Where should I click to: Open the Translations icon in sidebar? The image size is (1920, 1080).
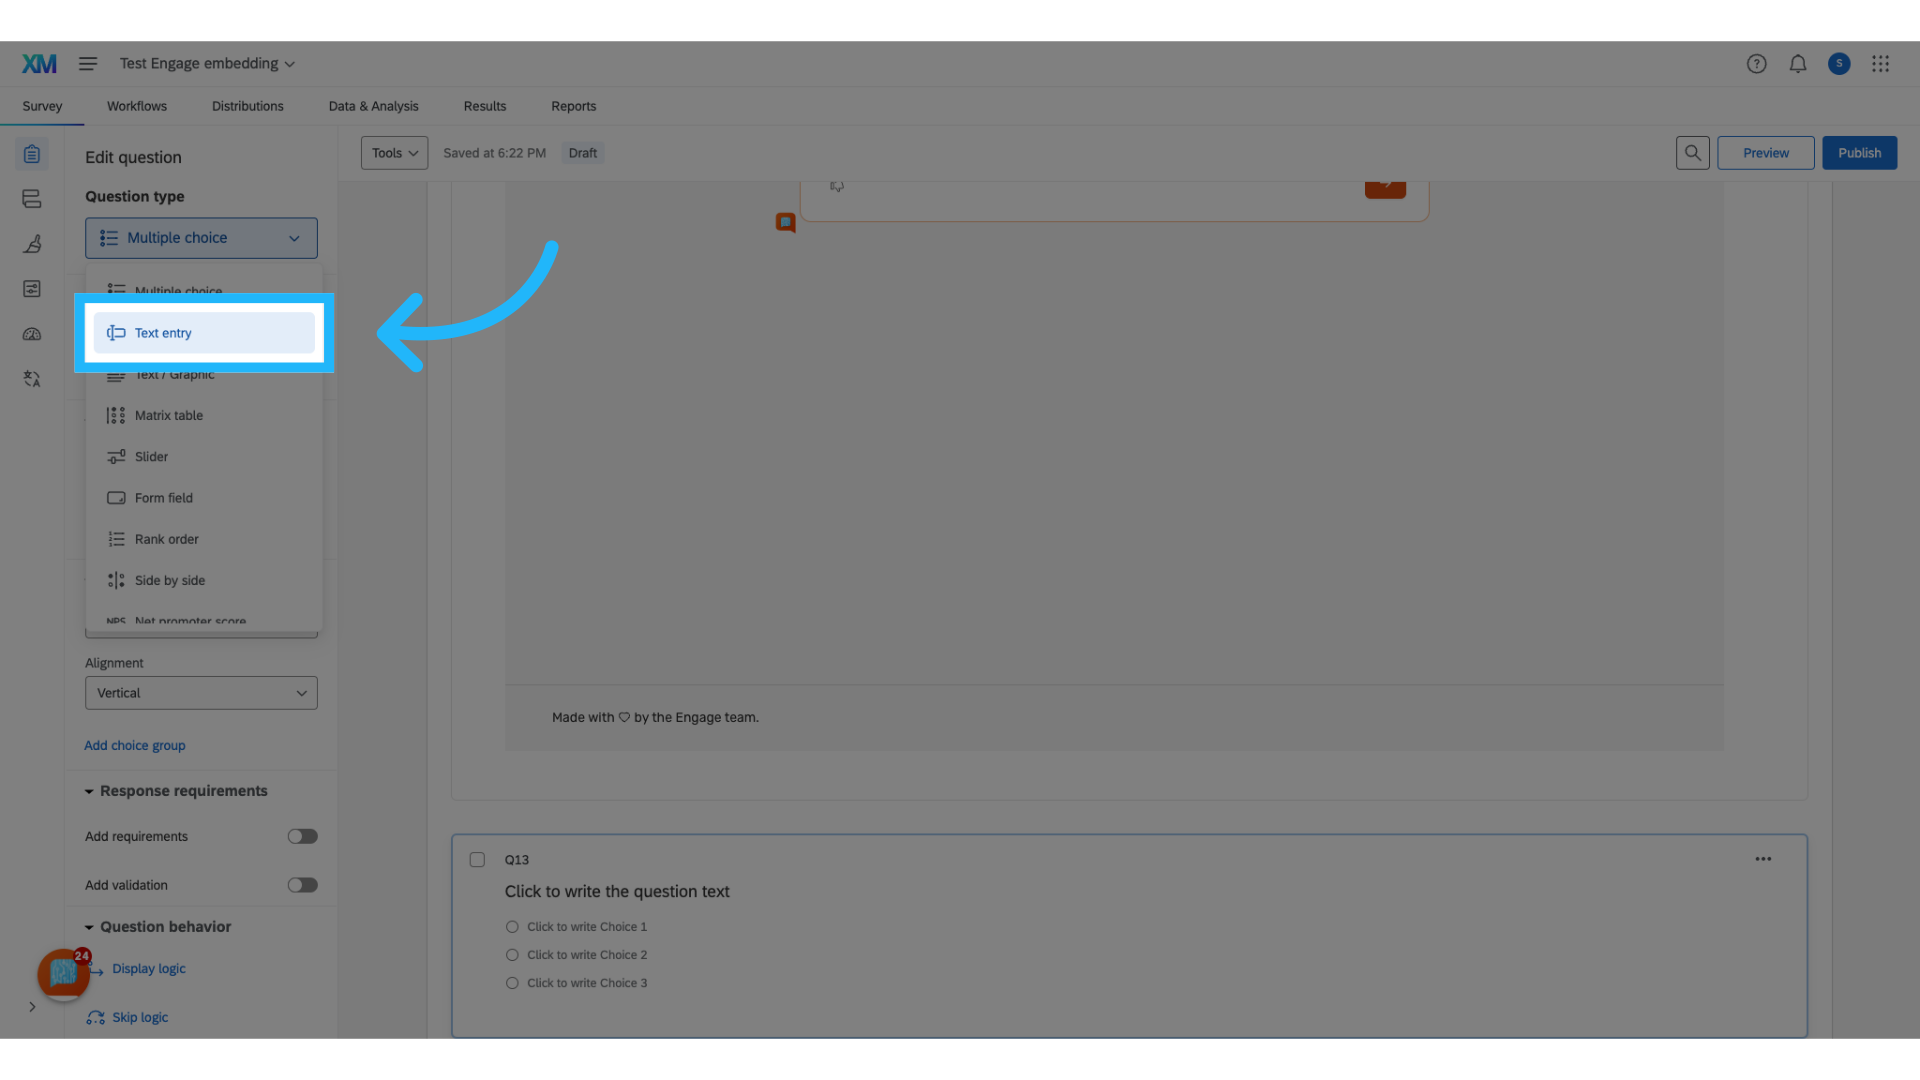coord(32,379)
